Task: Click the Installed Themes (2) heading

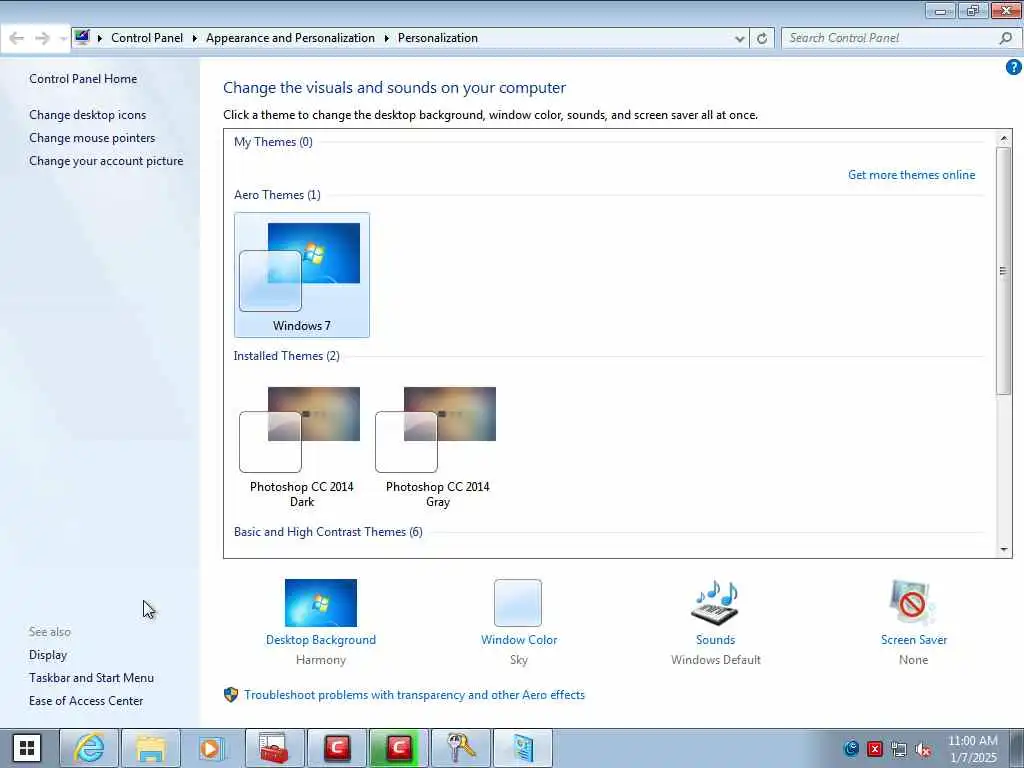Action: click(287, 356)
